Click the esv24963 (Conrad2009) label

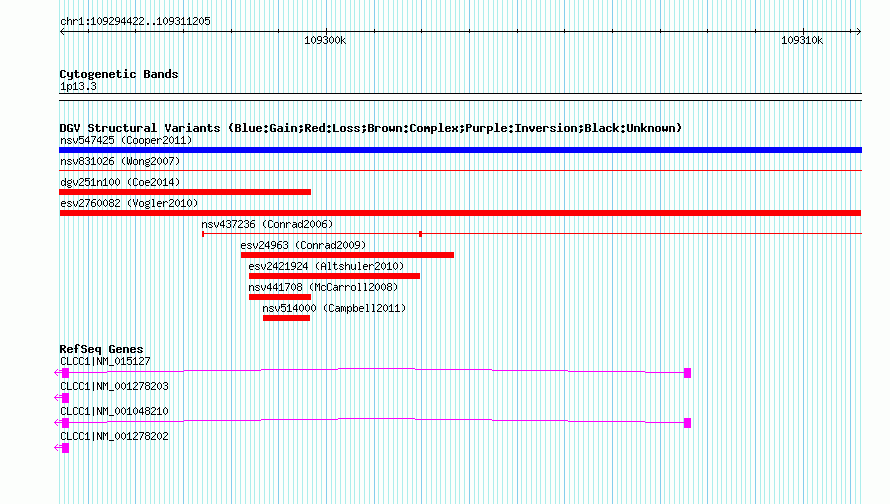(x=303, y=245)
